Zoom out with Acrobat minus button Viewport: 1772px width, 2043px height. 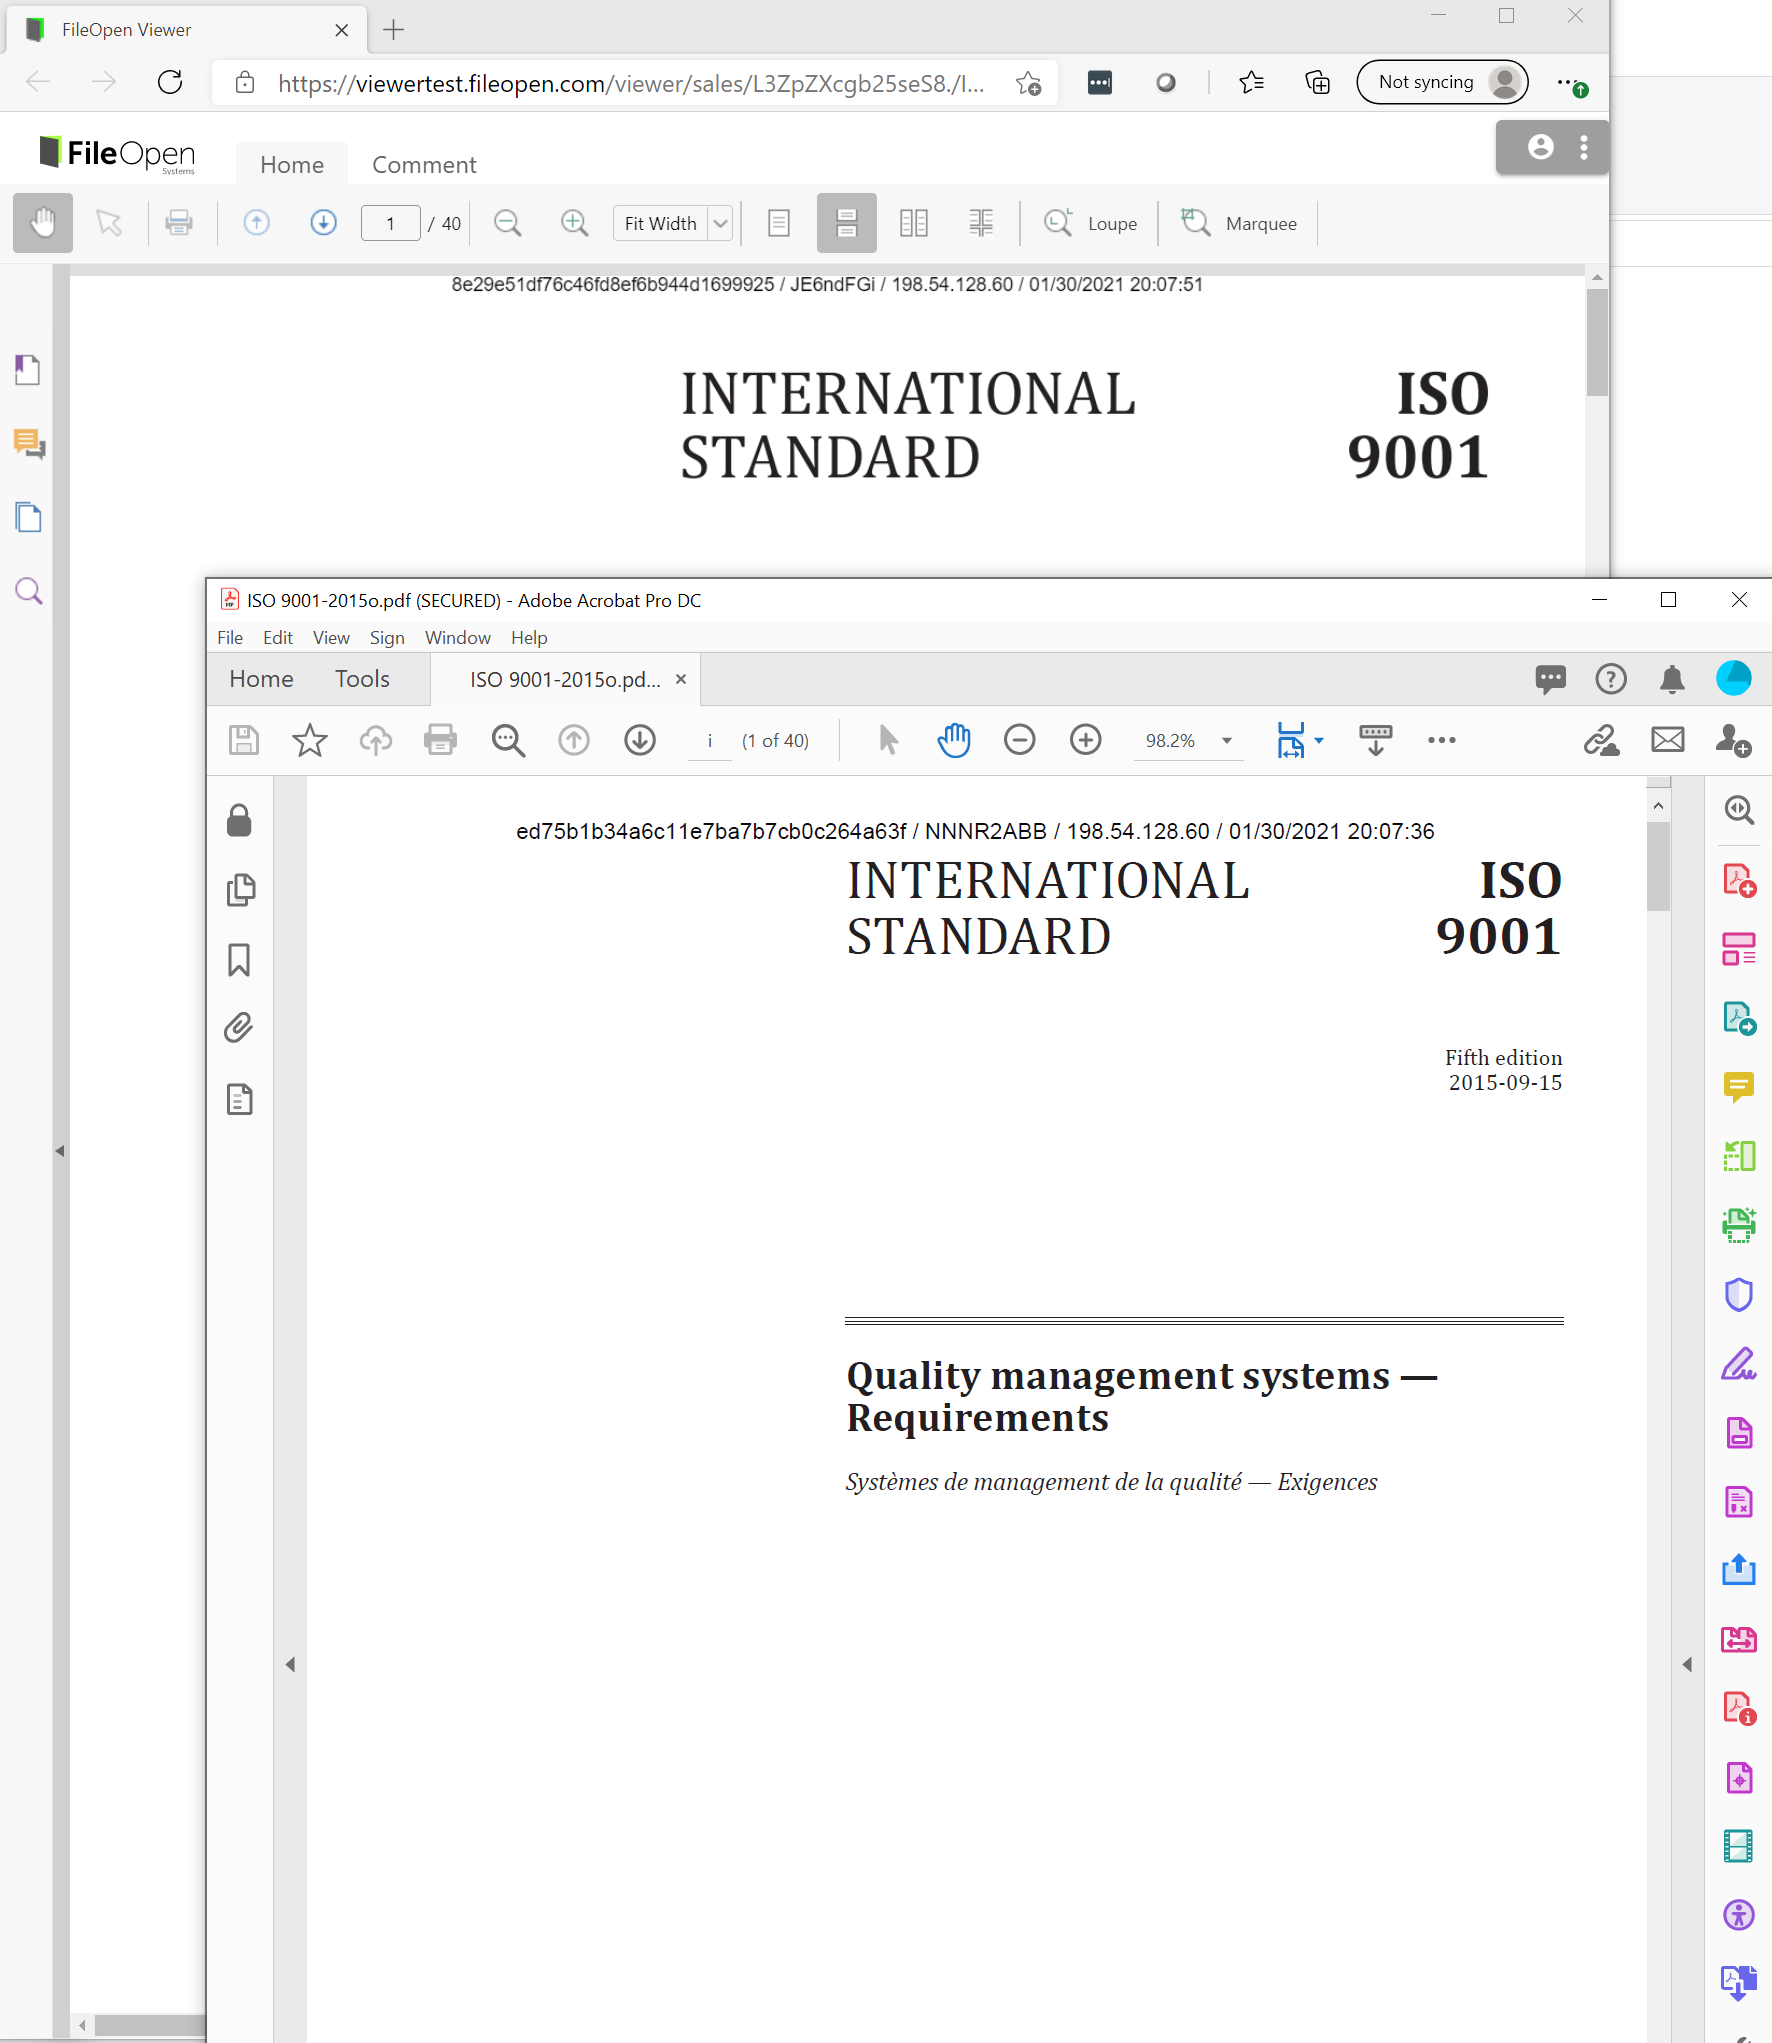coord(1019,741)
